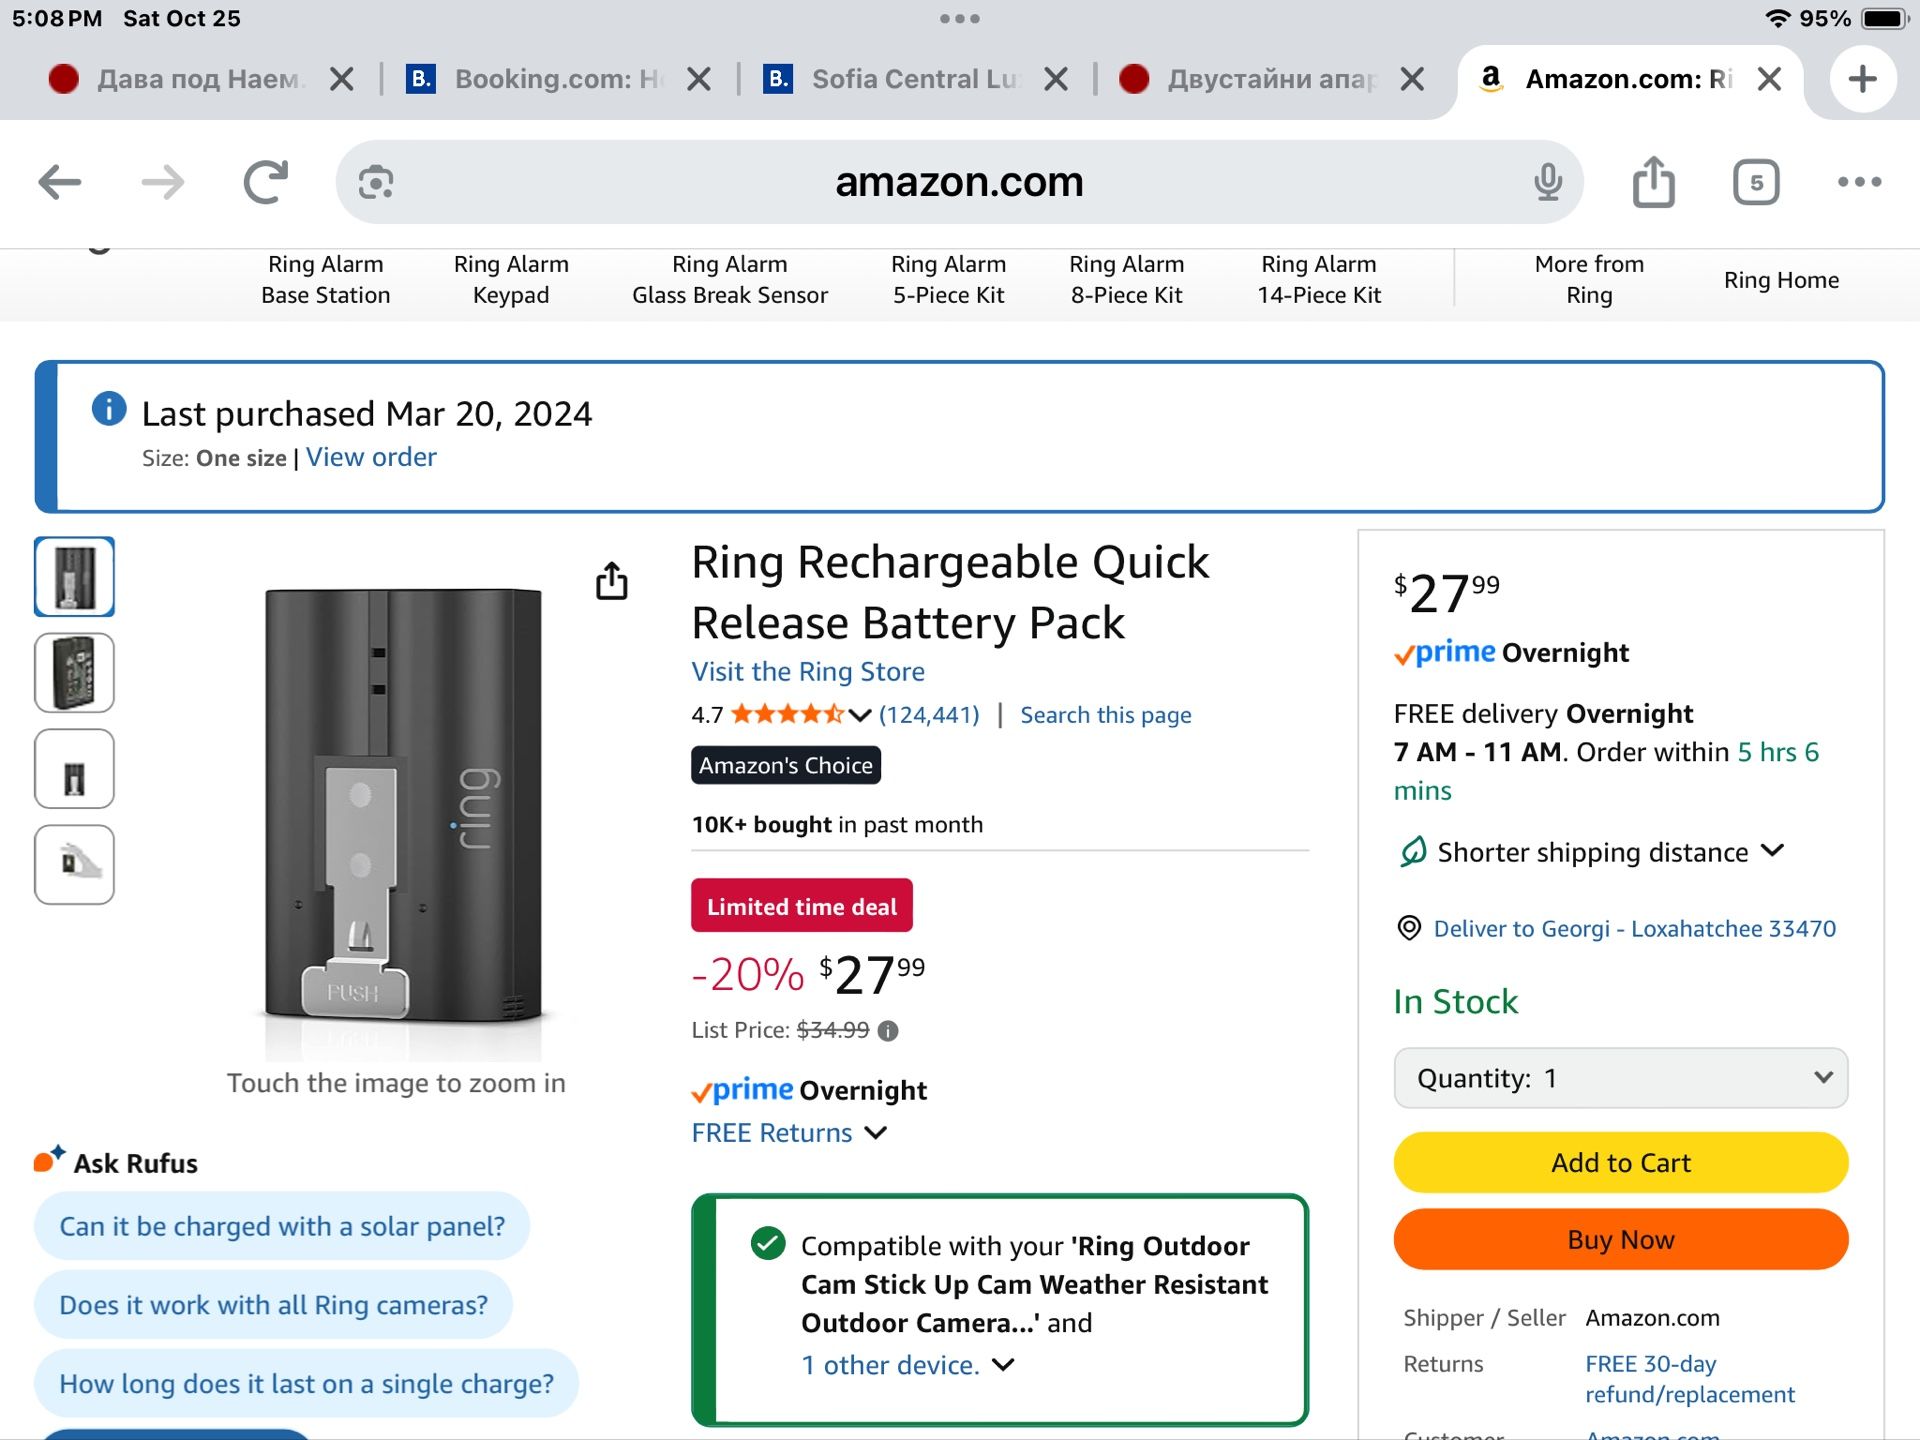Reload the Amazon page
This screenshot has height=1440, width=1920.
pyautogui.click(x=264, y=182)
